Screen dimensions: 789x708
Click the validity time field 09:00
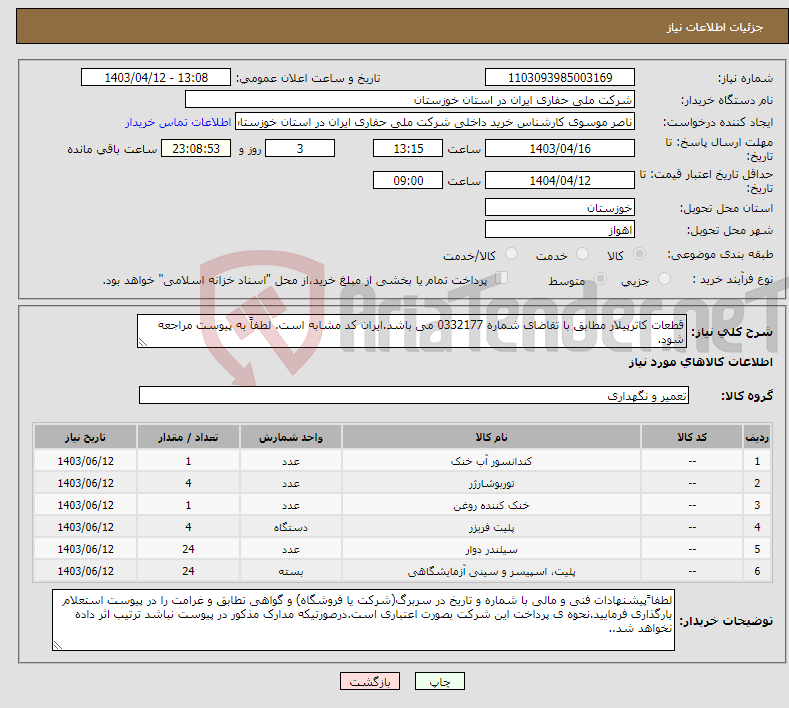coord(408,180)
